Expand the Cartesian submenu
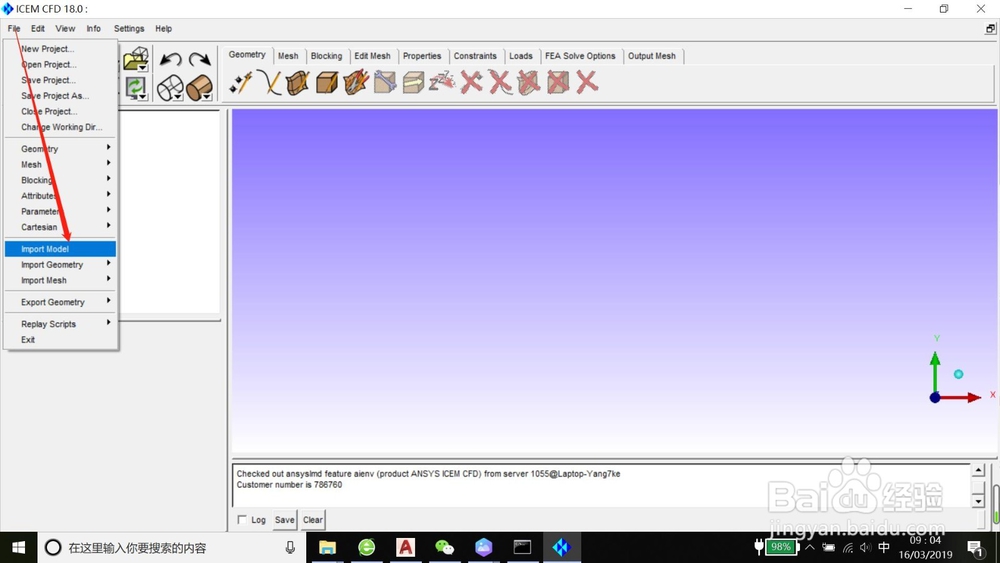The width and height of the screenshot is (1000, 563). pos(61,227)
